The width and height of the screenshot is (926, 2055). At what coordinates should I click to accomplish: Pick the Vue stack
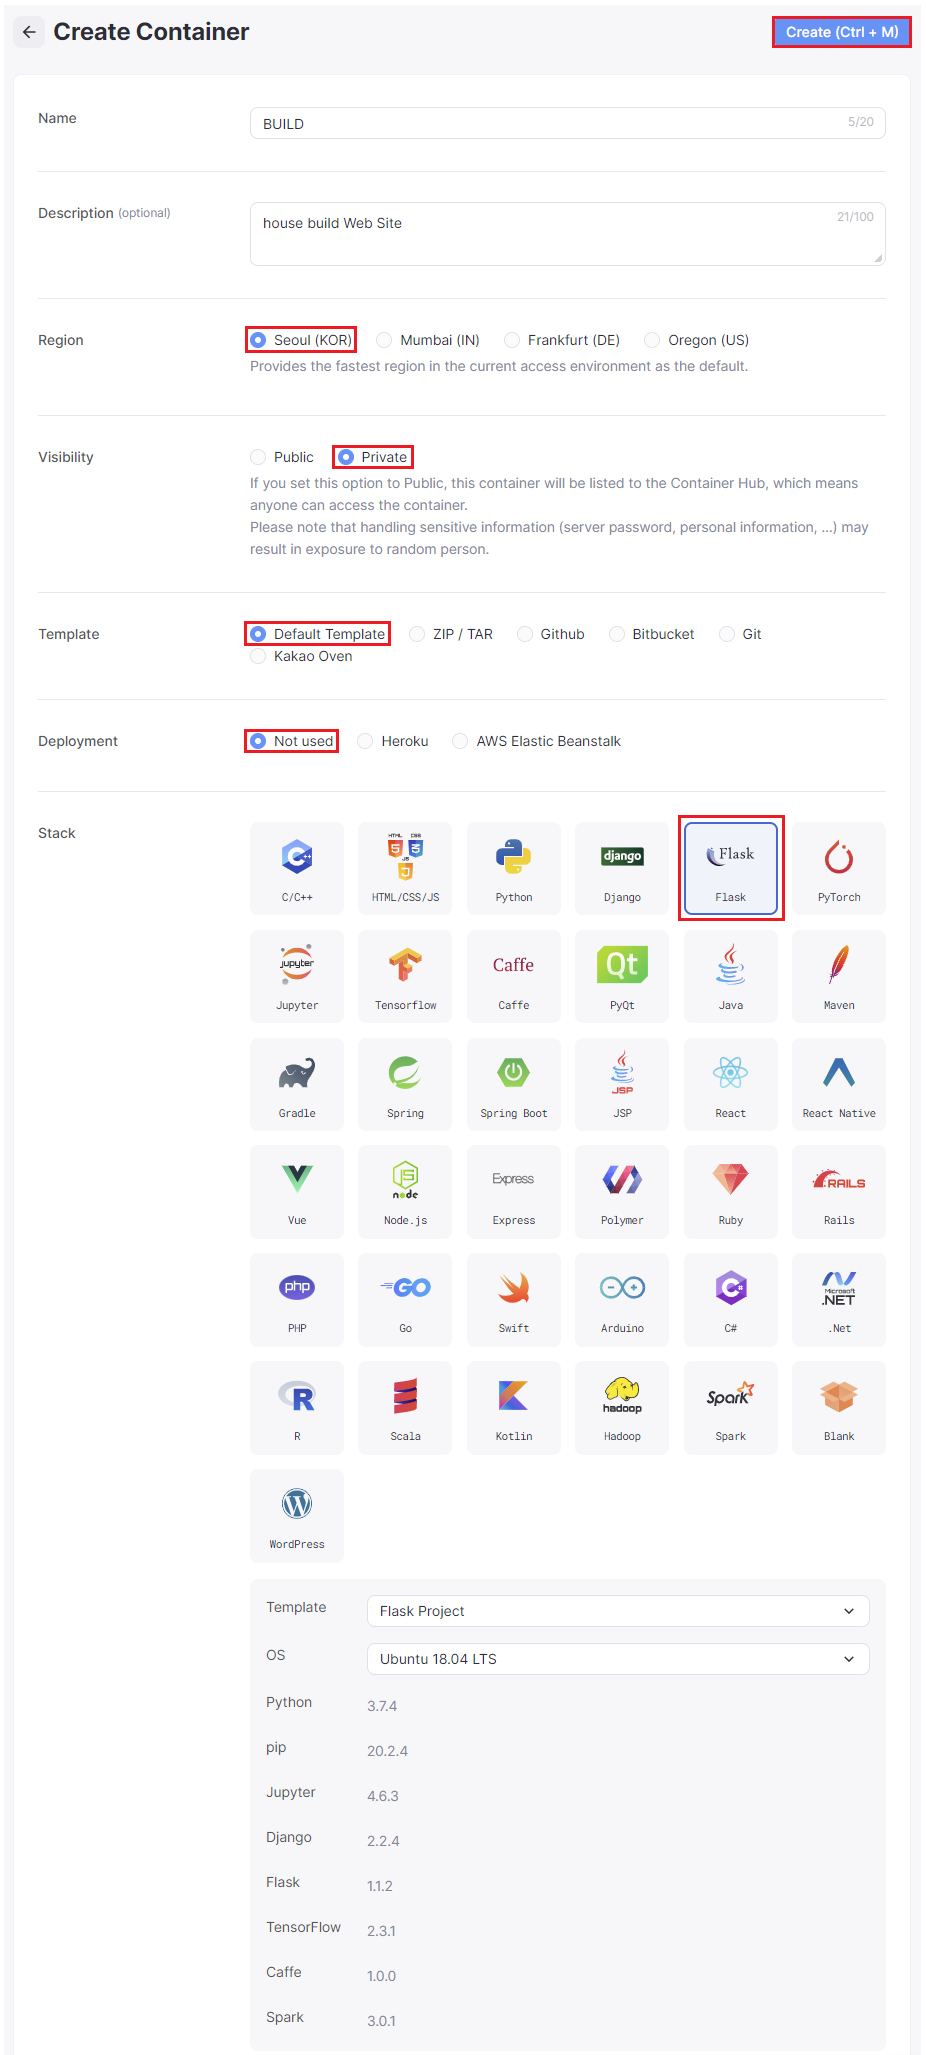(x=297, y=1192)
